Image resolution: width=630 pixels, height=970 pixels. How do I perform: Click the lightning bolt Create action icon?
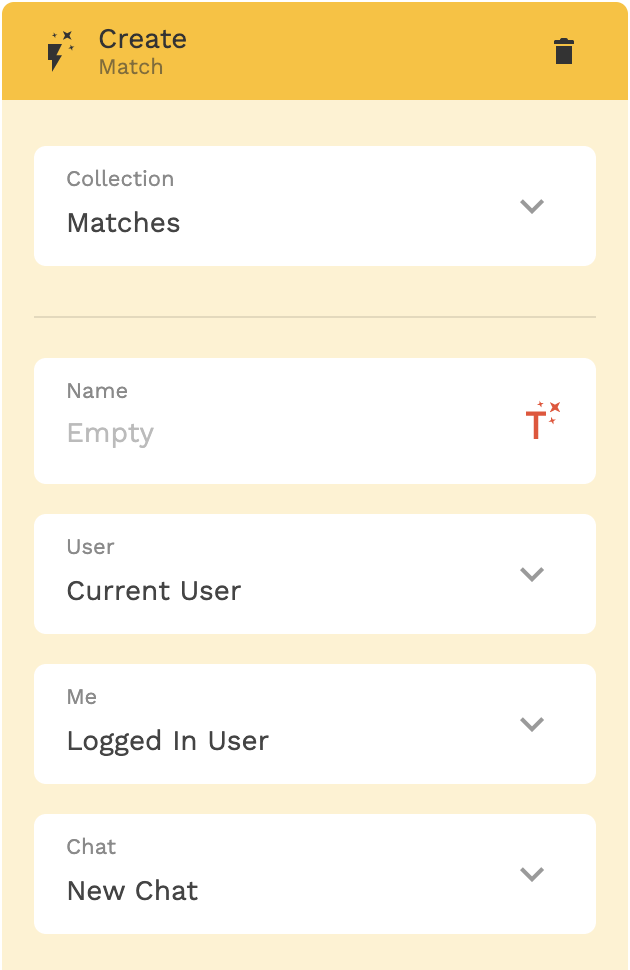61,51
